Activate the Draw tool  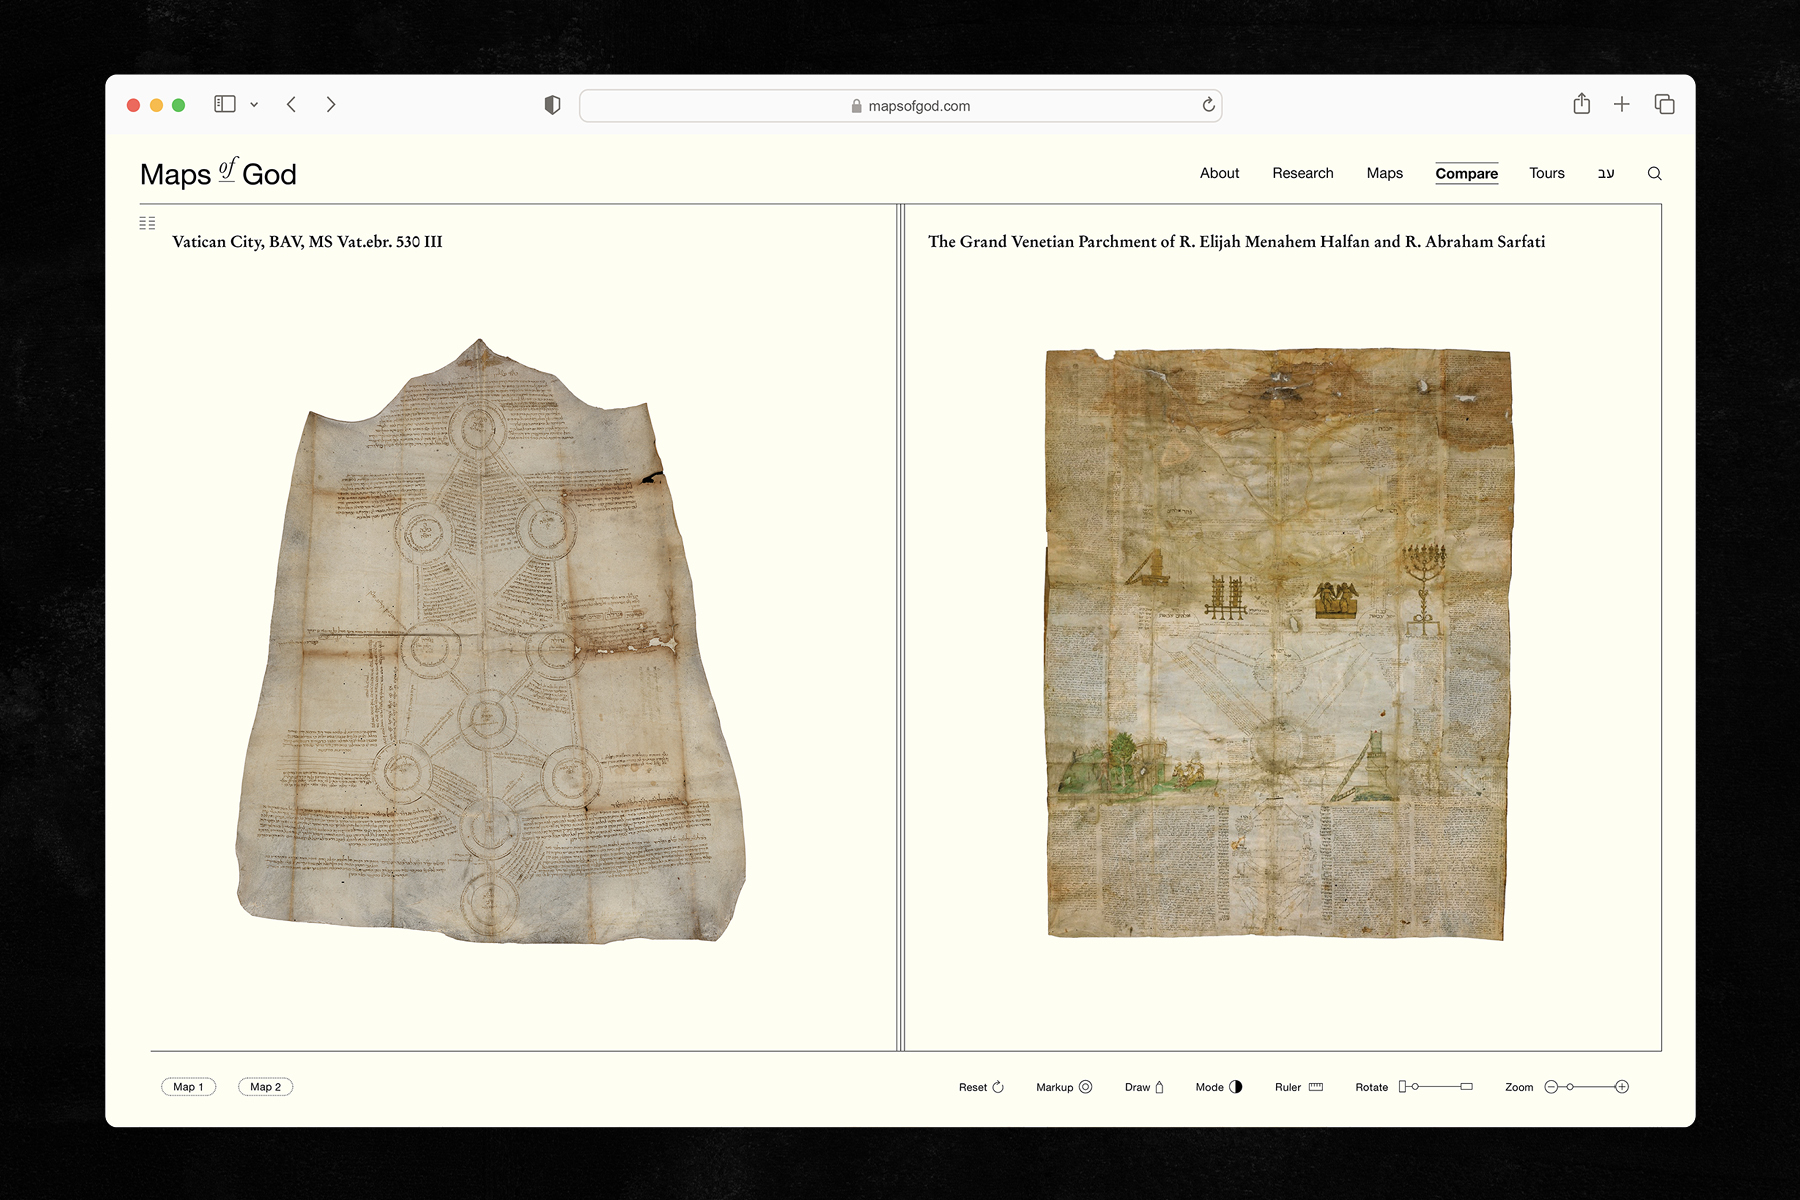click(x=1144, y=1087)
